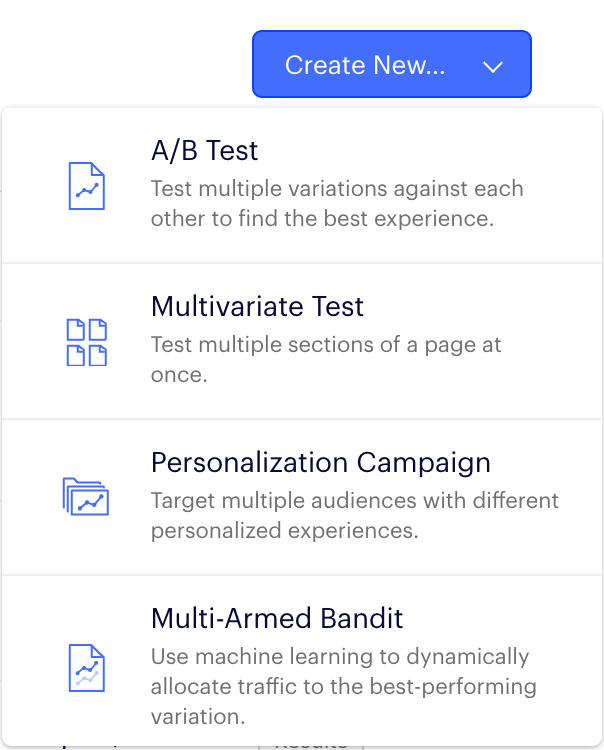Click the word 'variation.' in the Bandit description
The height and width of the screenshot is (750, 604).
click(198, 717)
